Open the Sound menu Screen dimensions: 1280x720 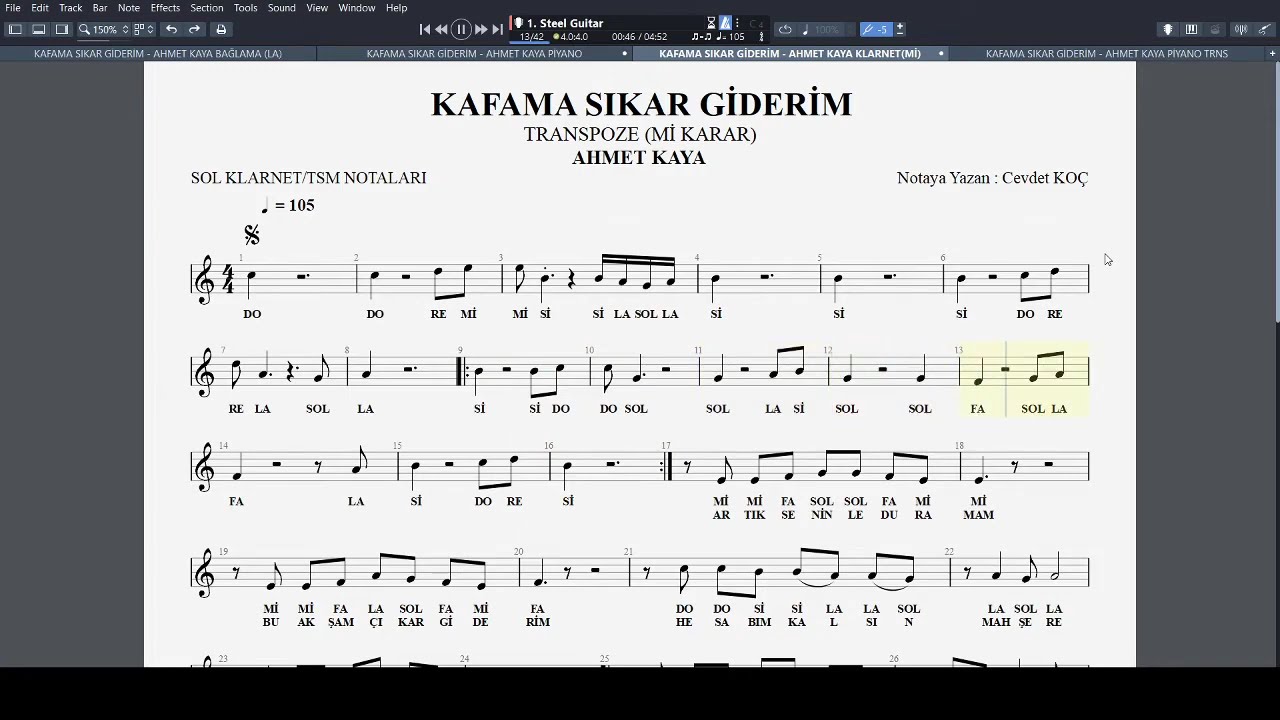[x=281, y=8]
